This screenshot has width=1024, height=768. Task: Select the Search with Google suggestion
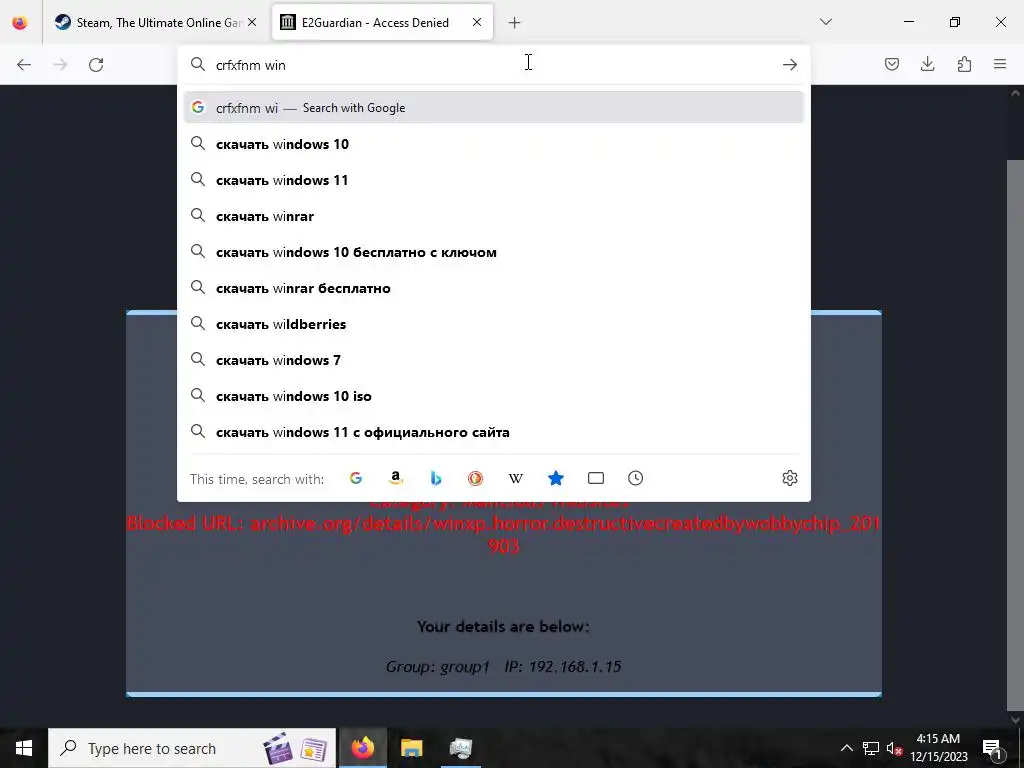494,108
